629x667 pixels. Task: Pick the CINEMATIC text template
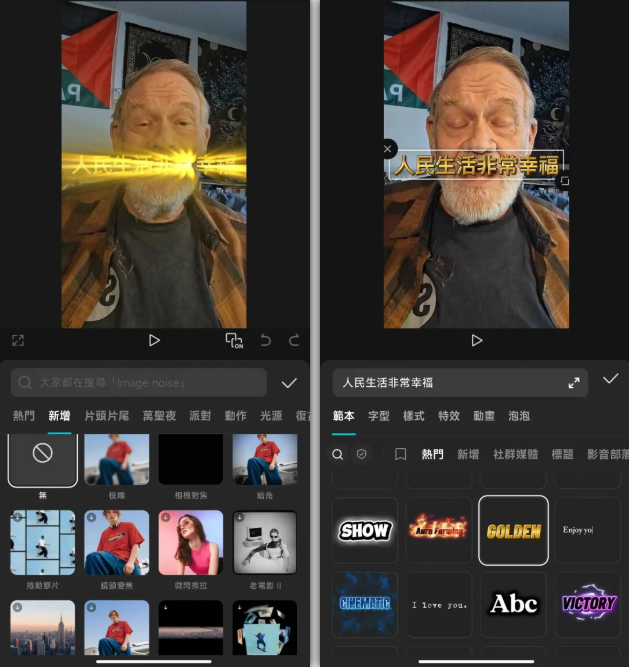tap(364, 604)
